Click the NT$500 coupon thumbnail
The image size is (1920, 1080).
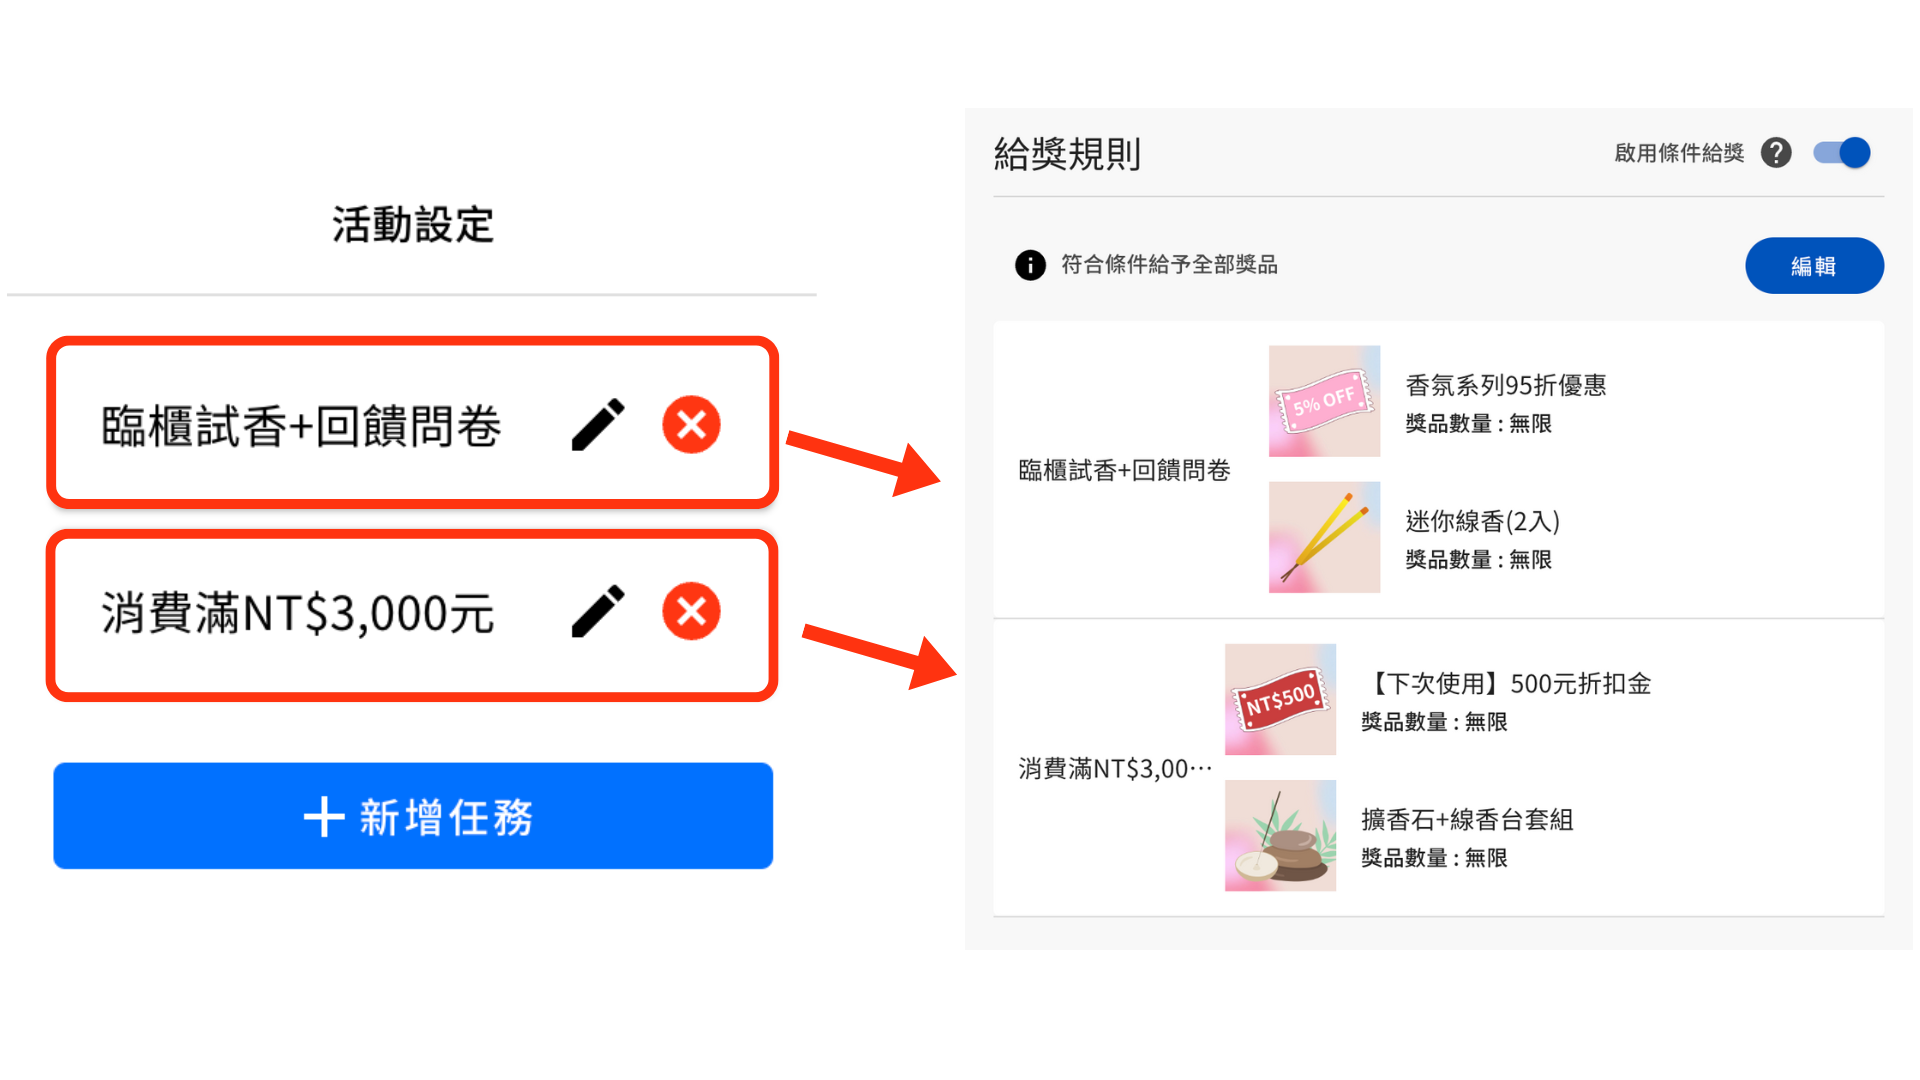point(1280,699)
